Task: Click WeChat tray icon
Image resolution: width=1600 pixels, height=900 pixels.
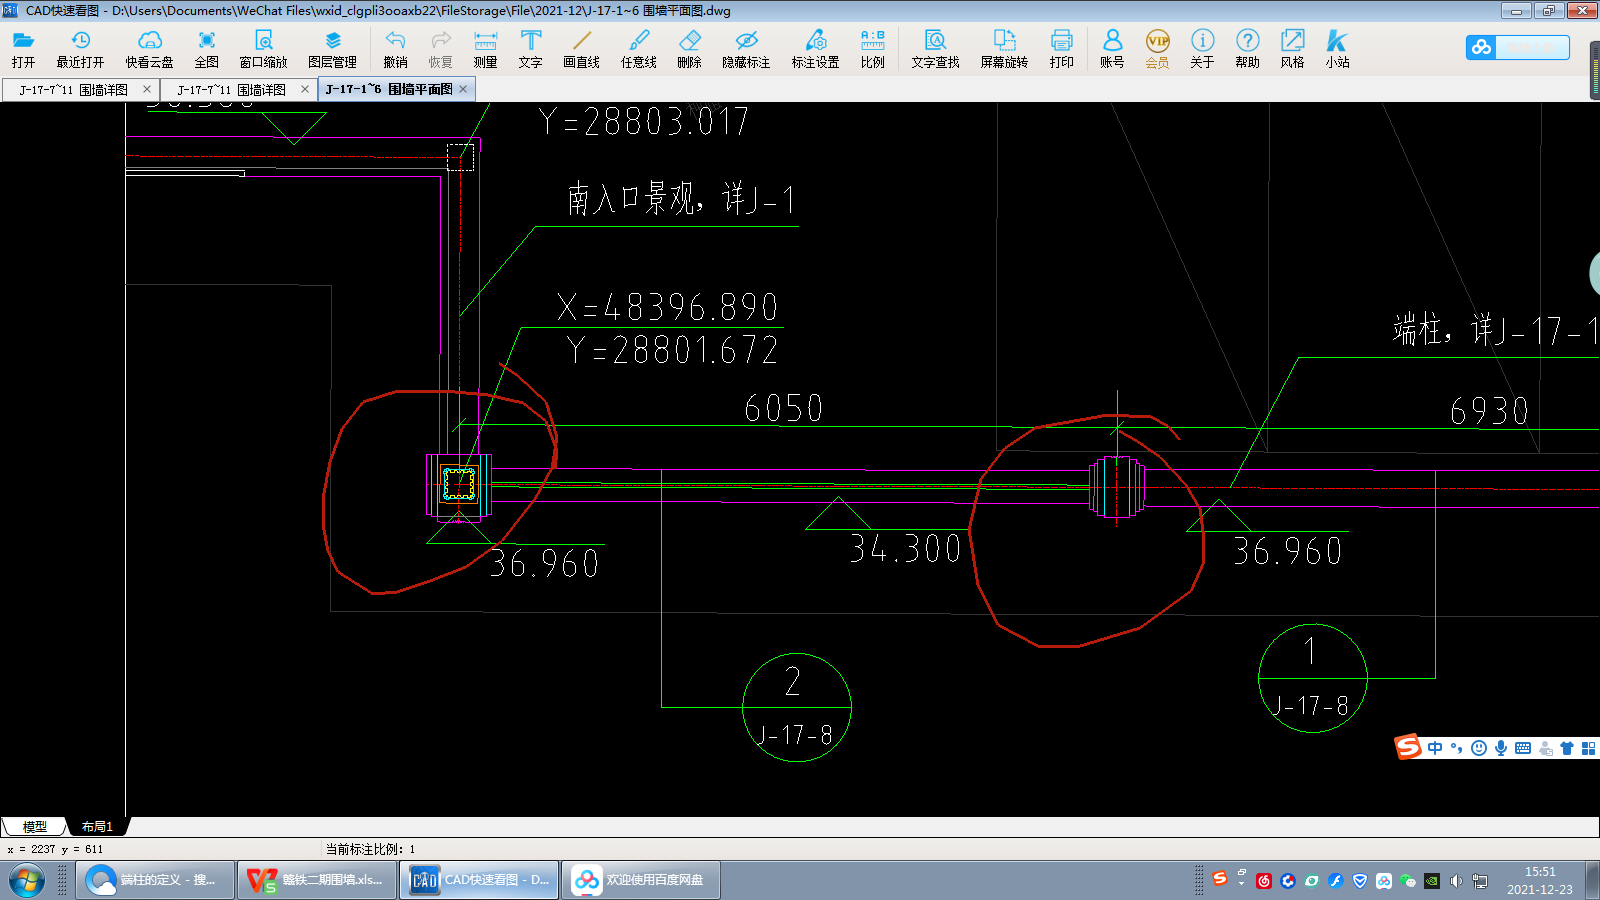Action: point(1408,881)
